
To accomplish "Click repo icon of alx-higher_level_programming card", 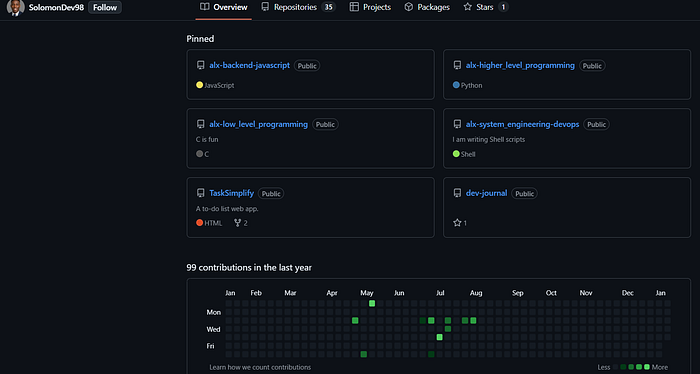I will 457,65.
